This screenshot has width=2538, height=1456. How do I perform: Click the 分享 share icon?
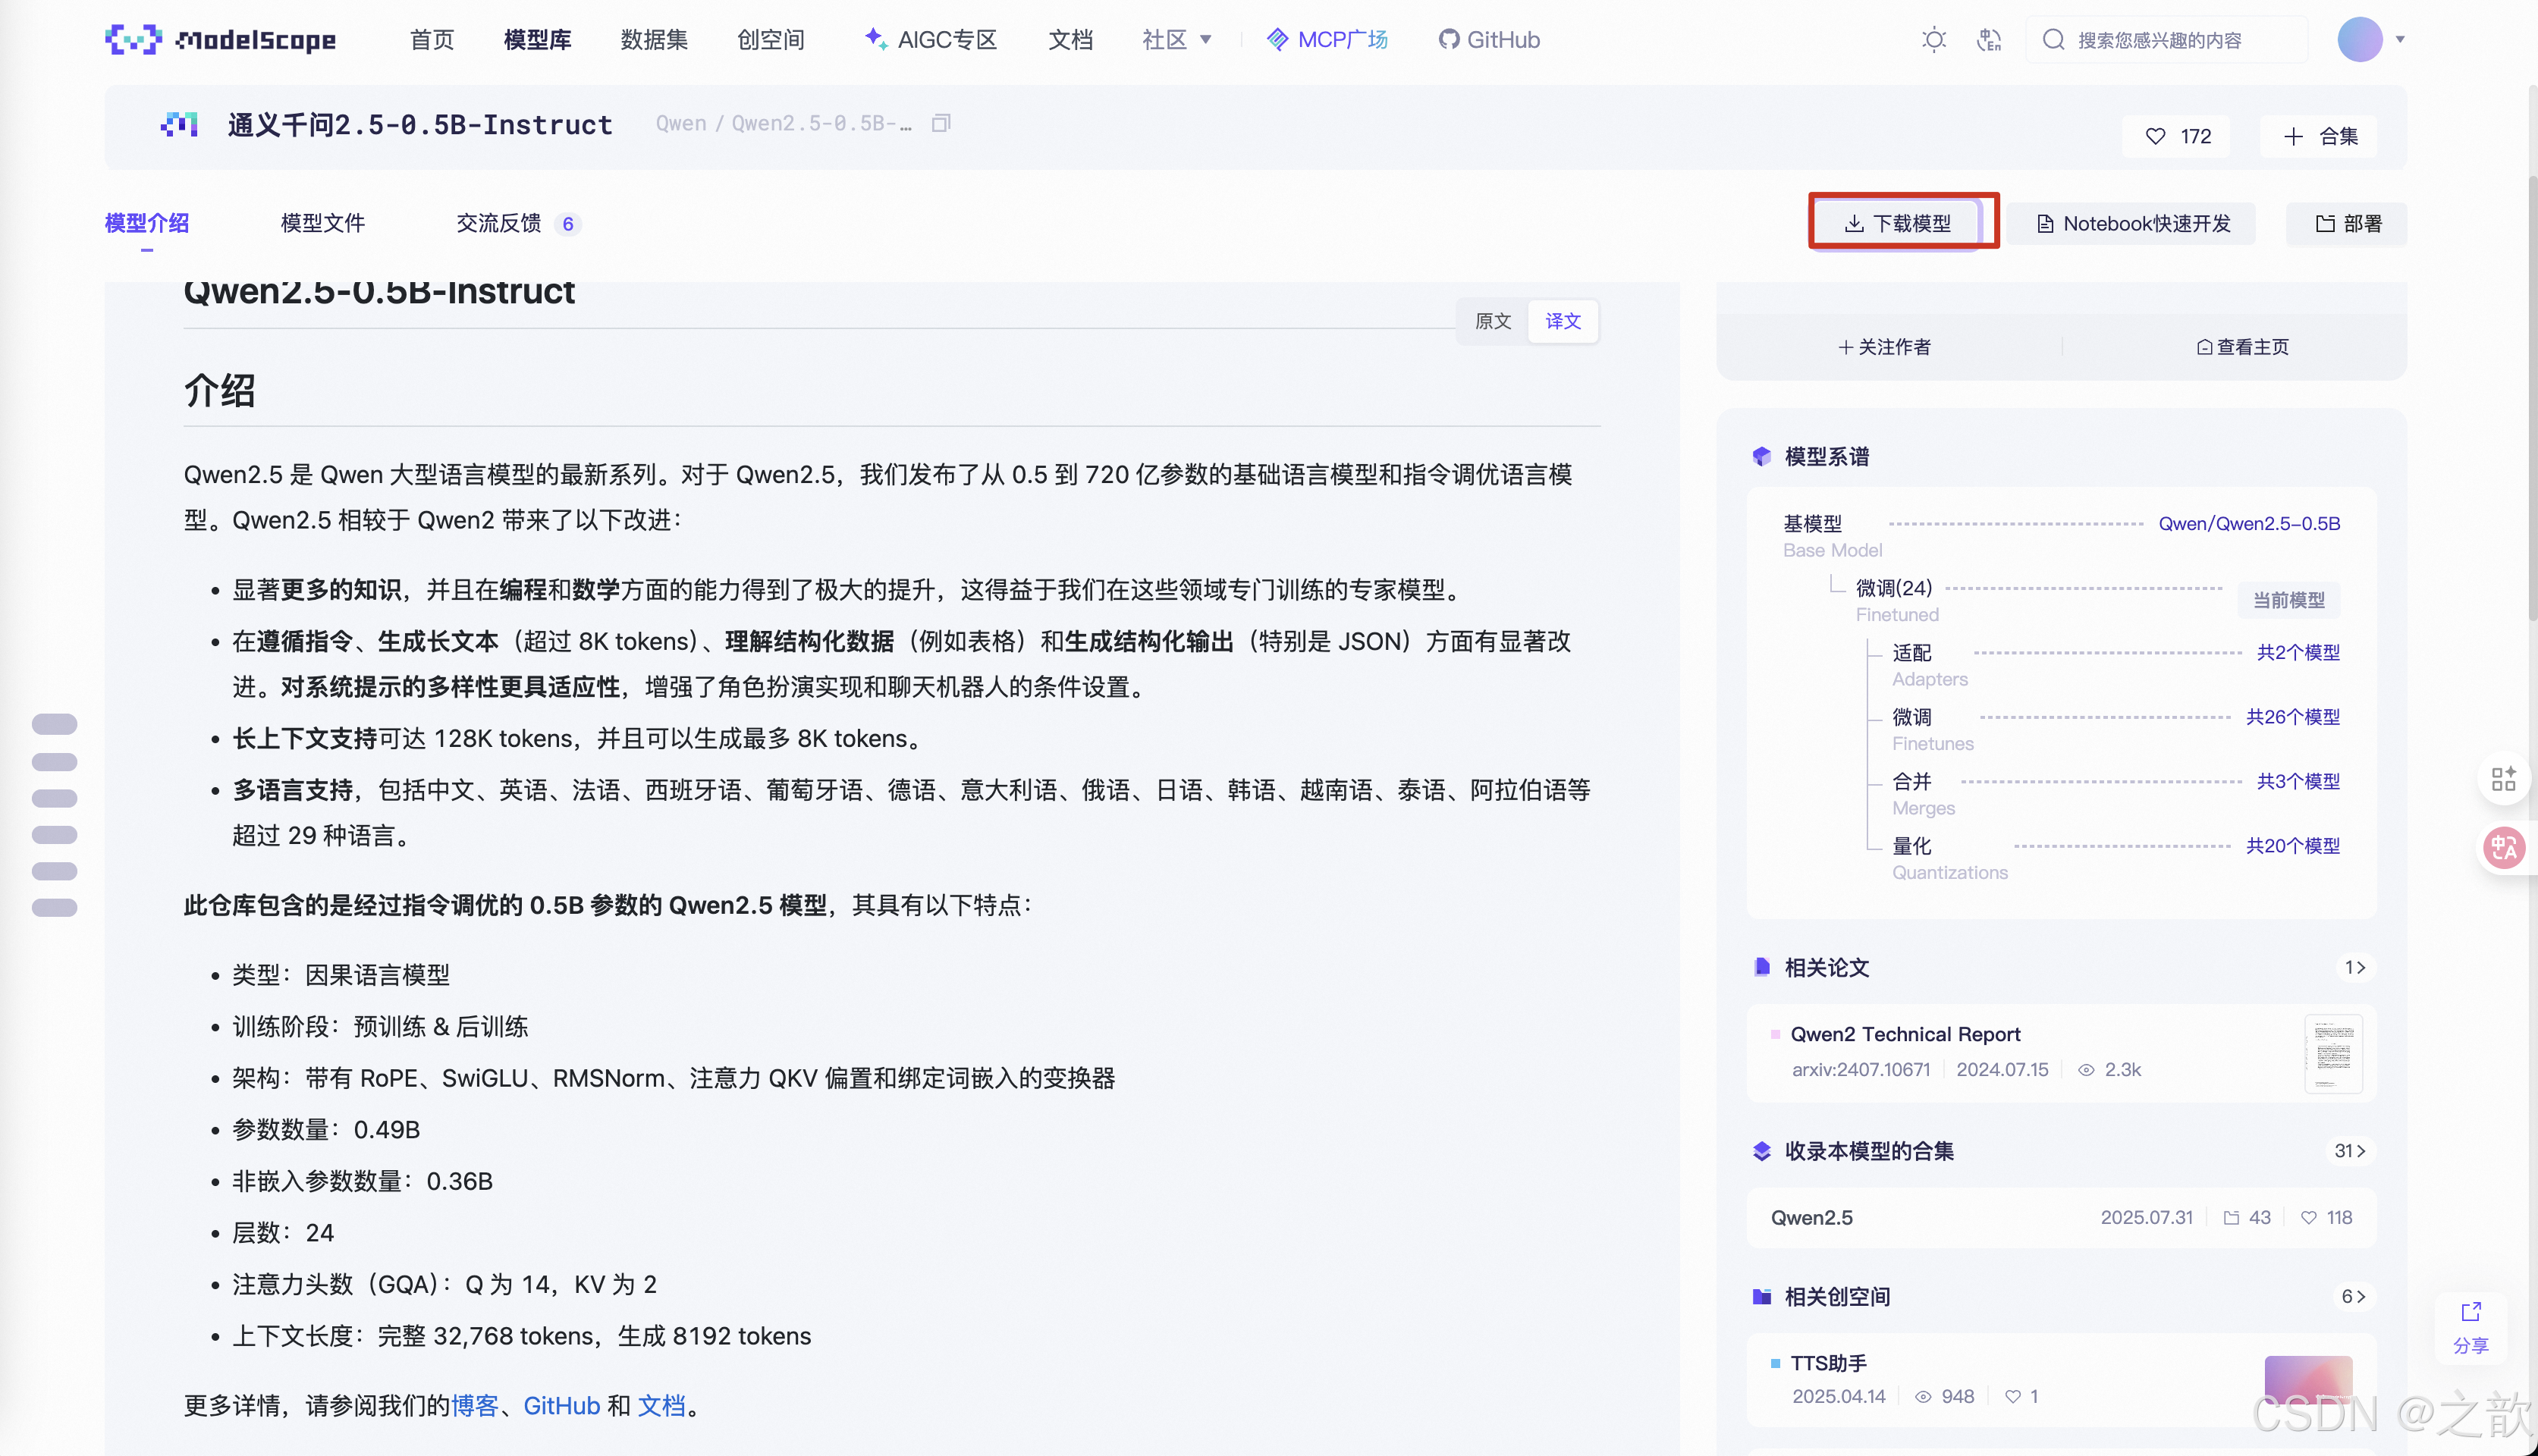pyautogui.click(x=2470, y=1328)
